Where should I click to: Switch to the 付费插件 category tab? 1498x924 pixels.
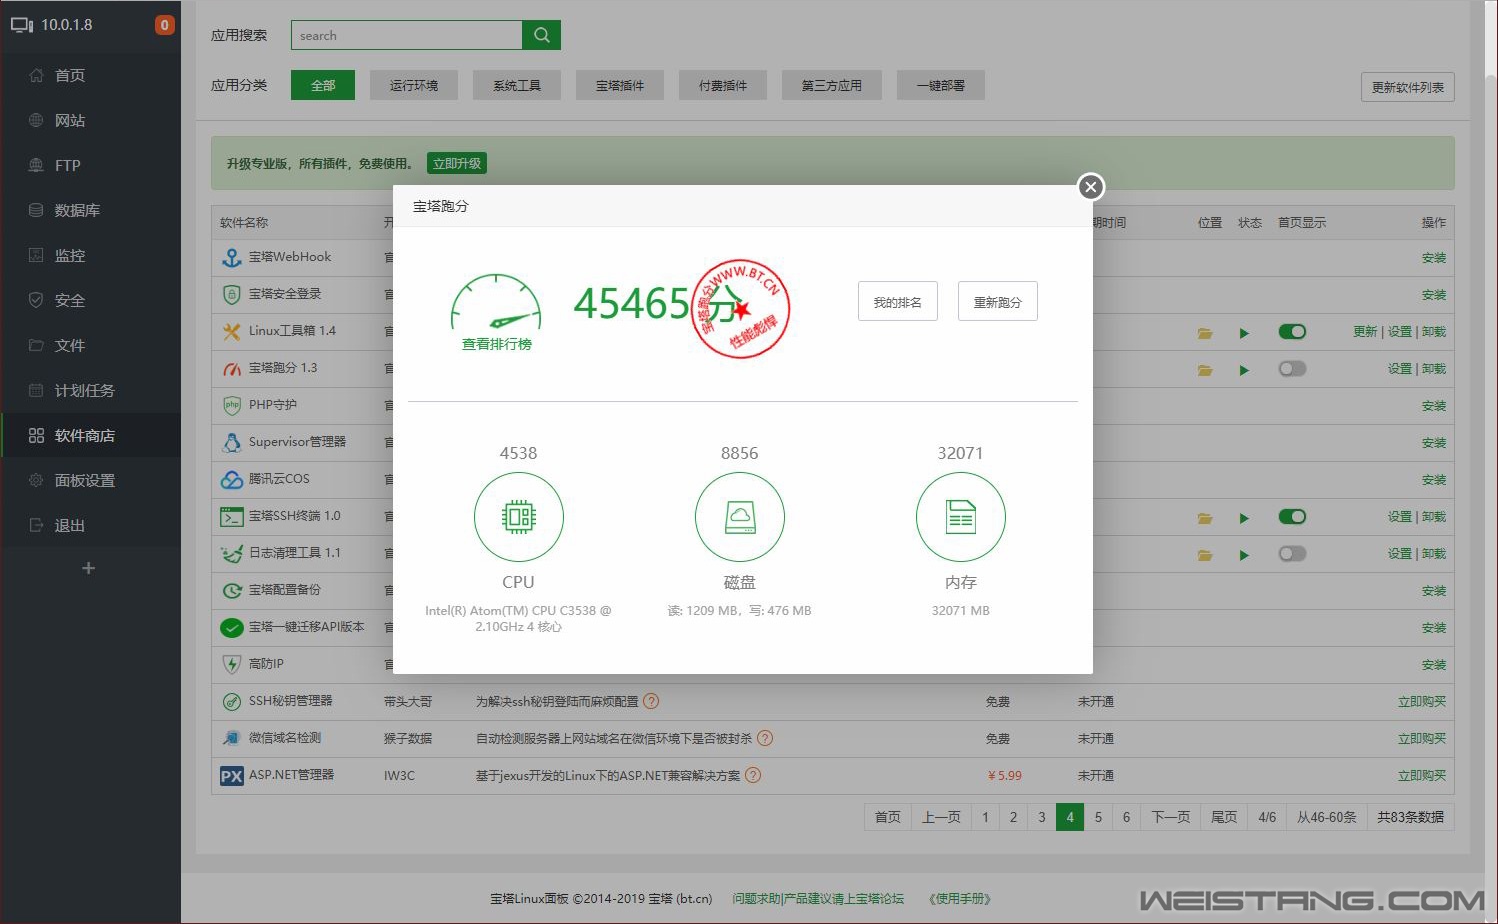(722, 85)
